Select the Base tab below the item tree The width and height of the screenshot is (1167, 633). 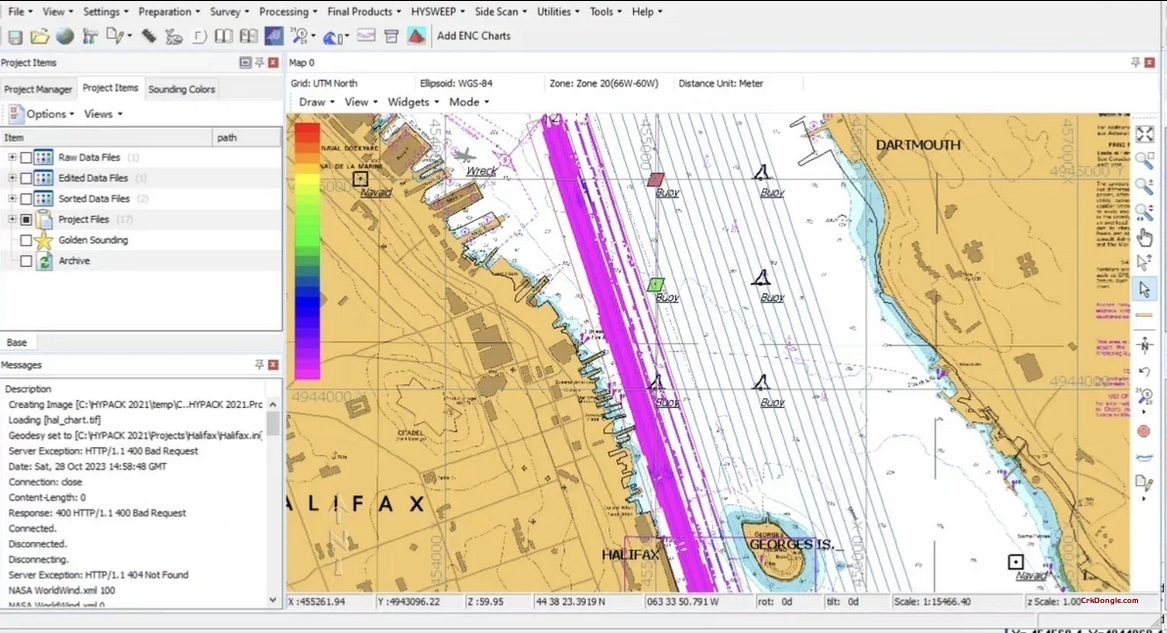16,342
